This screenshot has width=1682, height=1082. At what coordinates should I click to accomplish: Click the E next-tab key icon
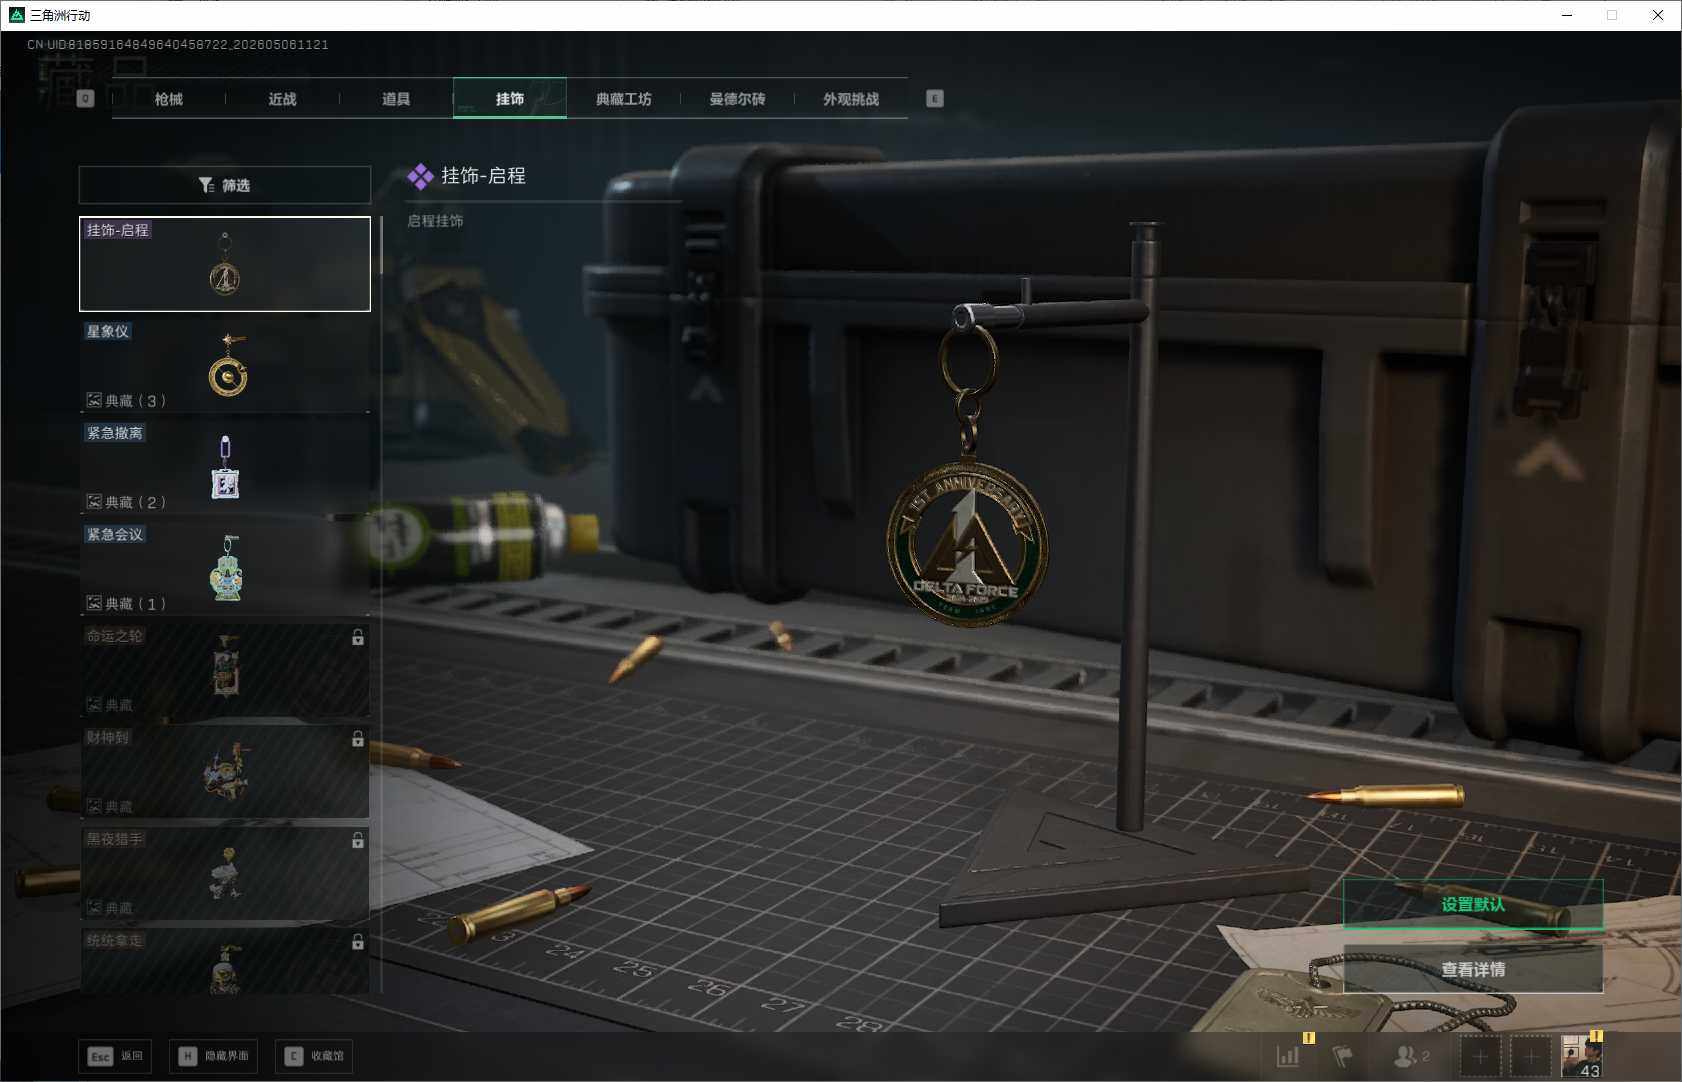[x=935, y=98]
